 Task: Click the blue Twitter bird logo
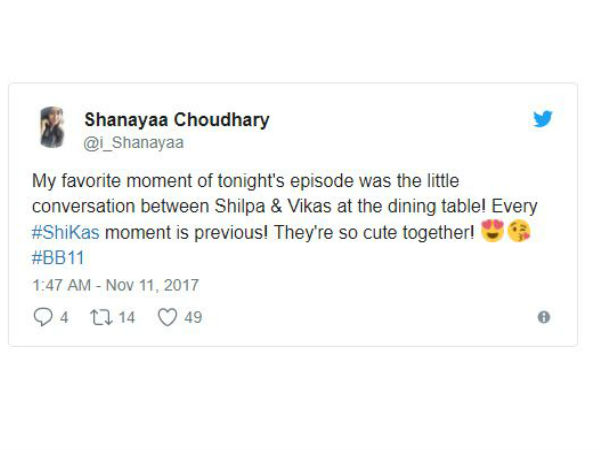543,119
